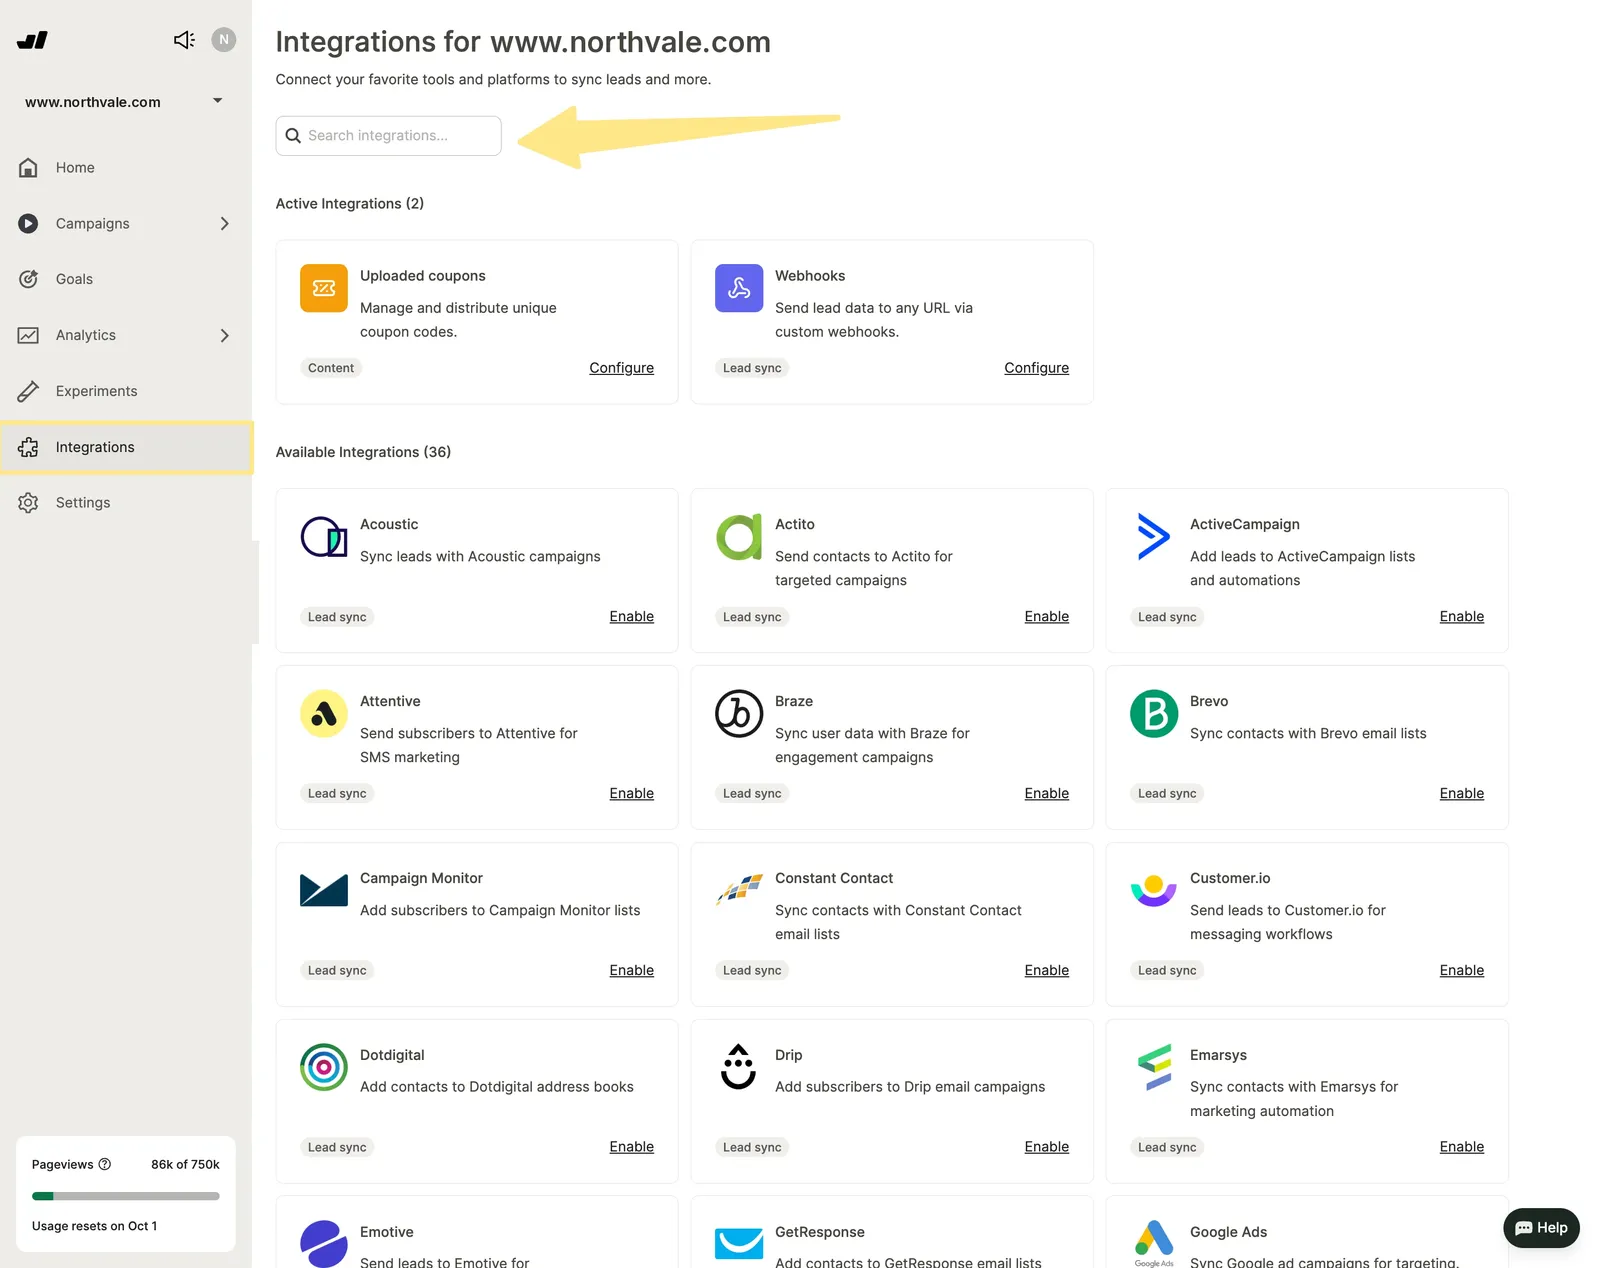The width and height of the screenshot is (1600, 1268).
Task: Click the Uploaded coupons orange icon
Action: [324, 288]
